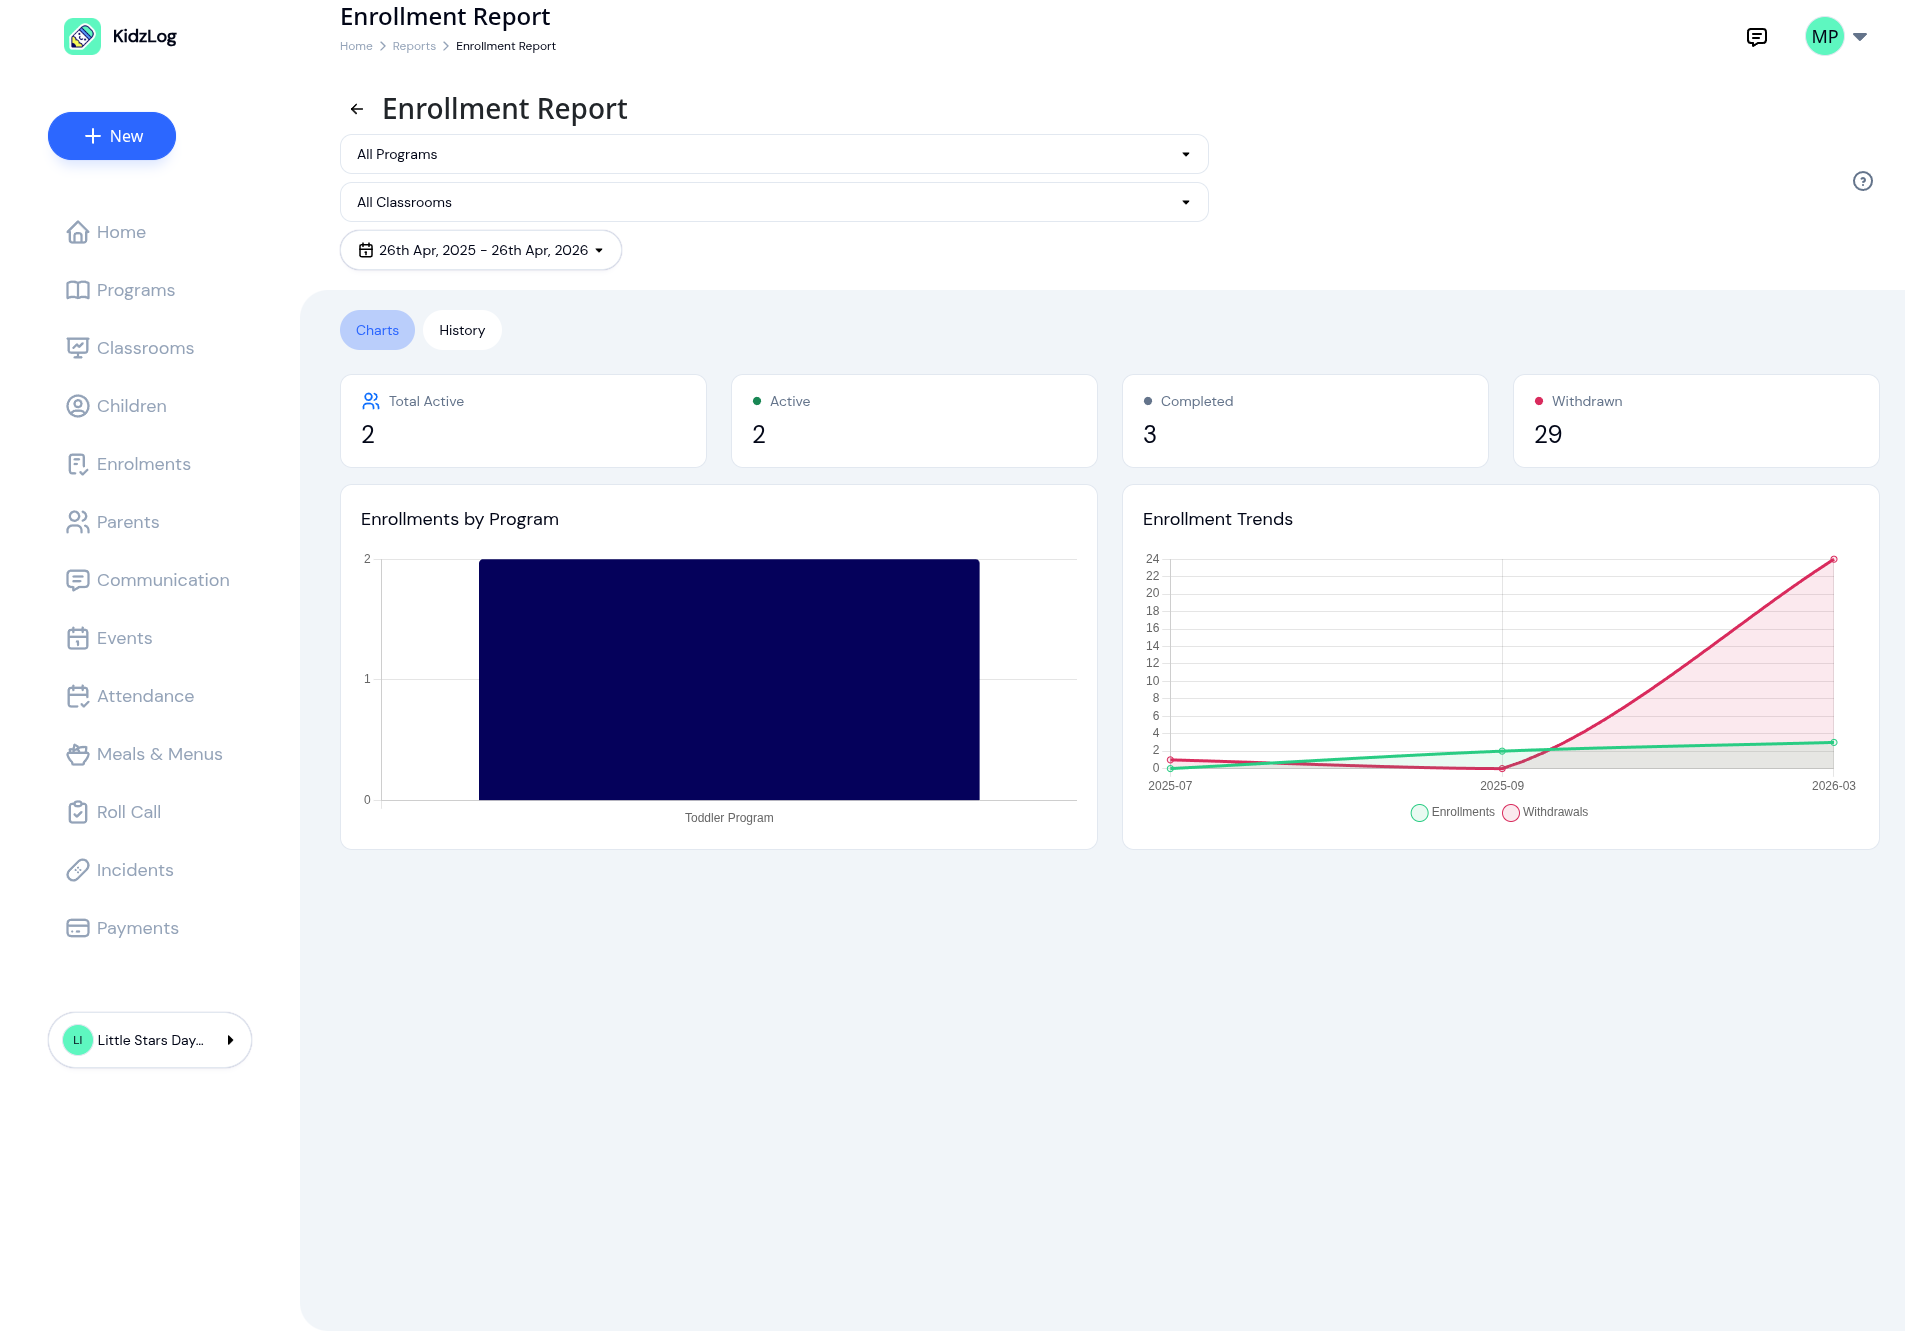Open the Enrolments section
1905x1331 pixels.
[144, 464]
